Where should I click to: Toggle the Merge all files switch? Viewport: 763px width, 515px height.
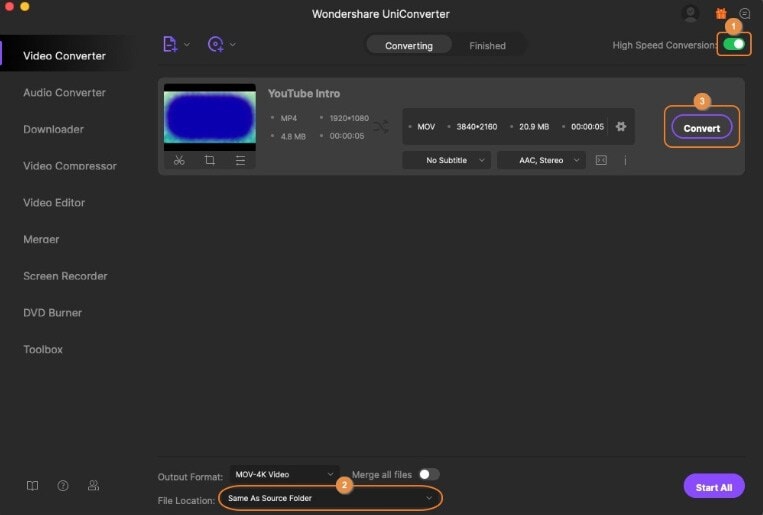(429, 474)
